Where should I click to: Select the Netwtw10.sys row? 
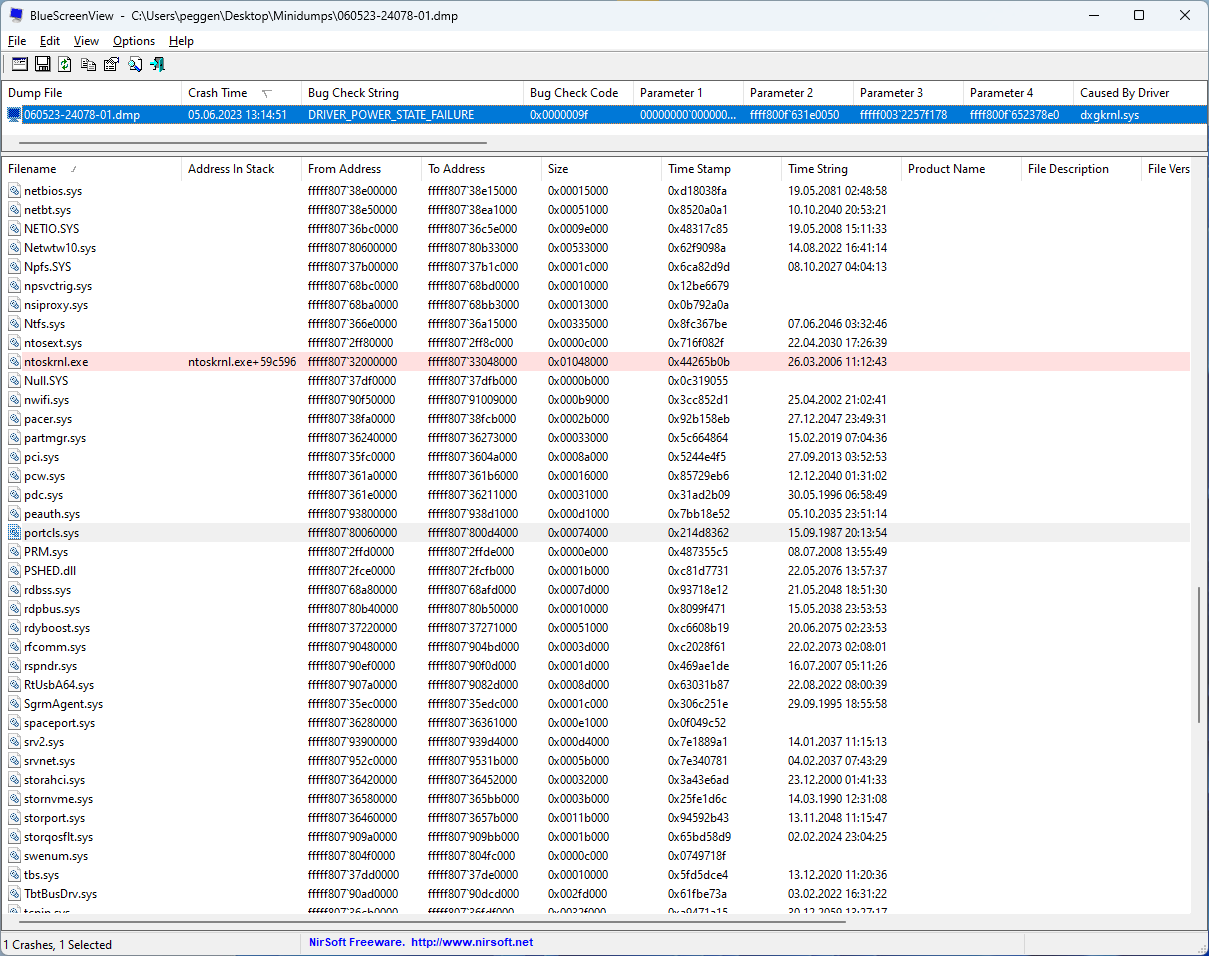[x=597, y=248]
